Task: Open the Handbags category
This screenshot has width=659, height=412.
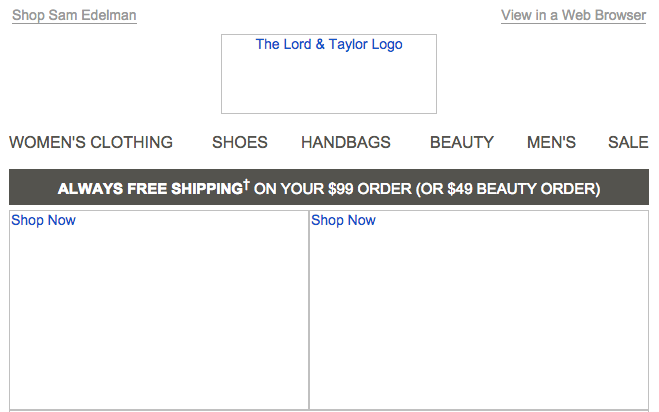Action: click(x=346, y=143)
